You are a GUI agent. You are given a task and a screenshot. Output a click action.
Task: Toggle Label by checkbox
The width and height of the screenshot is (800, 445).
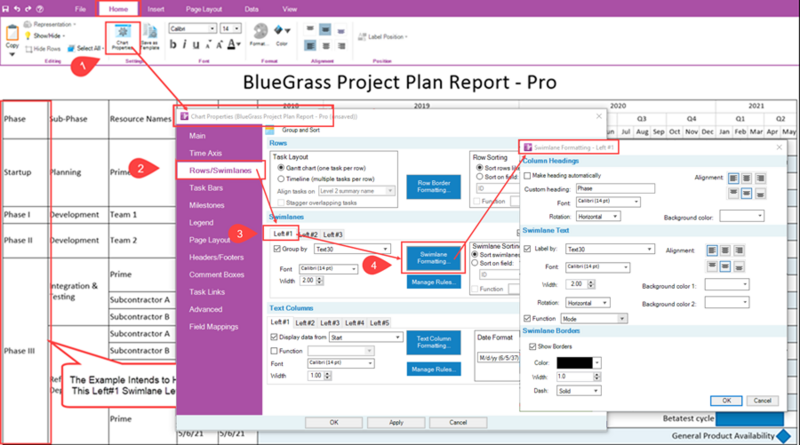[x=528, y=249]
